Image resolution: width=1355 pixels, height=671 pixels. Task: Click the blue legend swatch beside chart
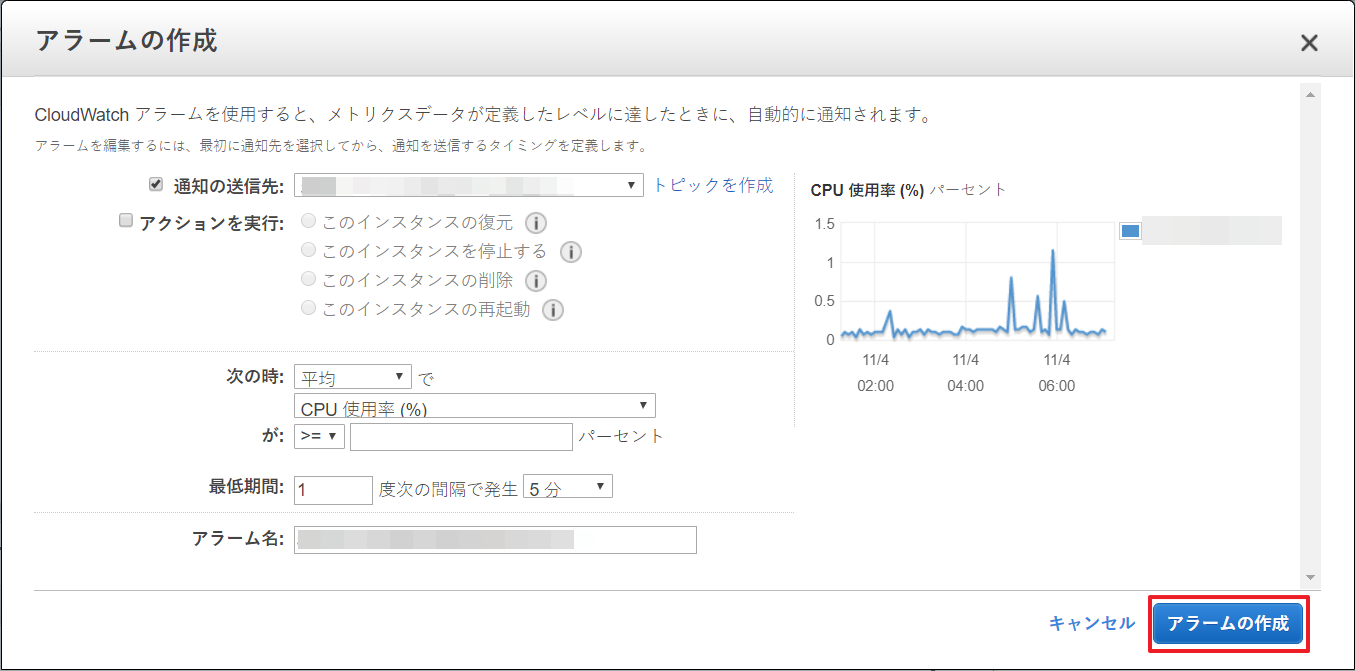[1131, 231]
